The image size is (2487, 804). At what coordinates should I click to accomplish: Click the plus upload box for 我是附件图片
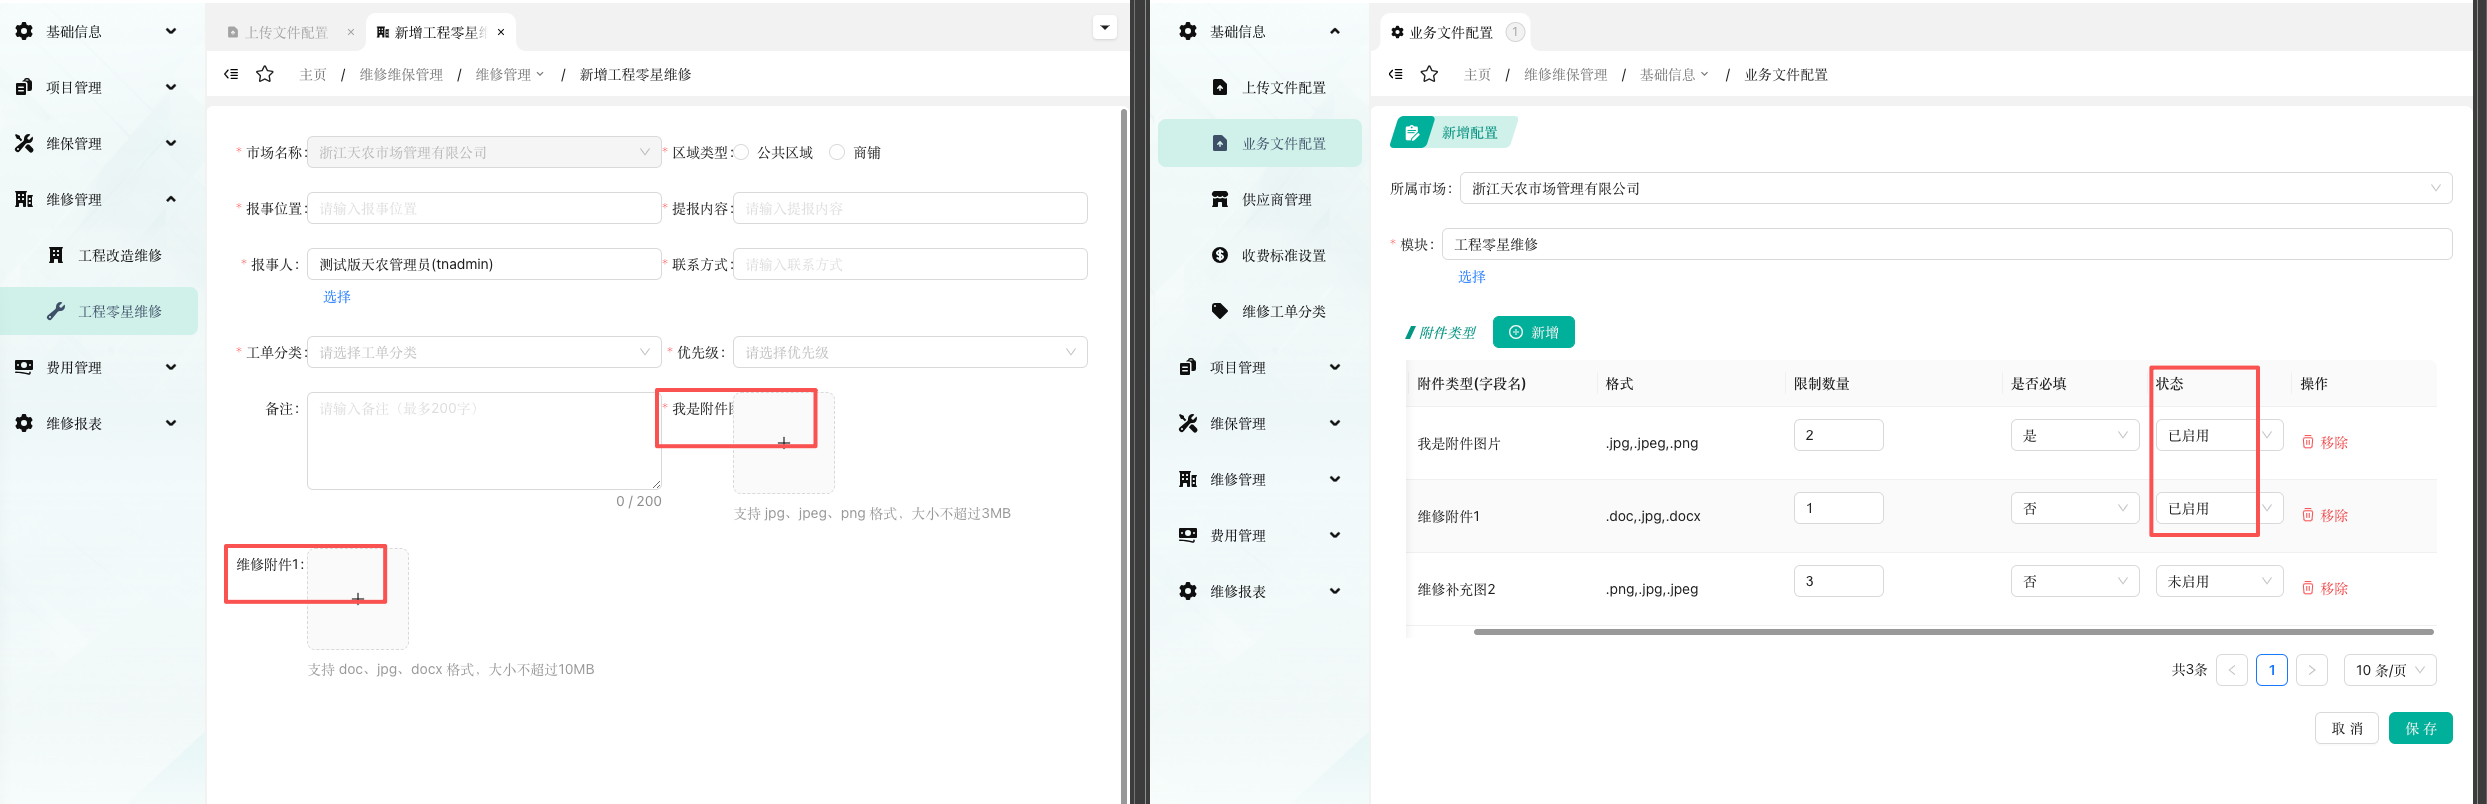[784, 443]
